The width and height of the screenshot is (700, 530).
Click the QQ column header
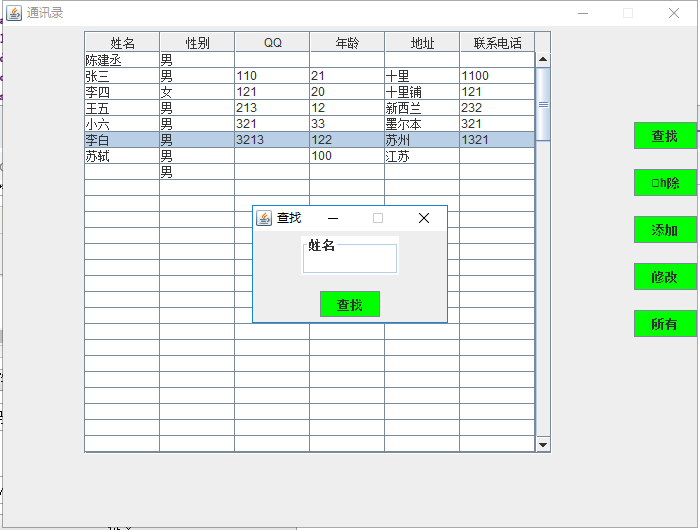pyautogui.click(x=272, y=42)
